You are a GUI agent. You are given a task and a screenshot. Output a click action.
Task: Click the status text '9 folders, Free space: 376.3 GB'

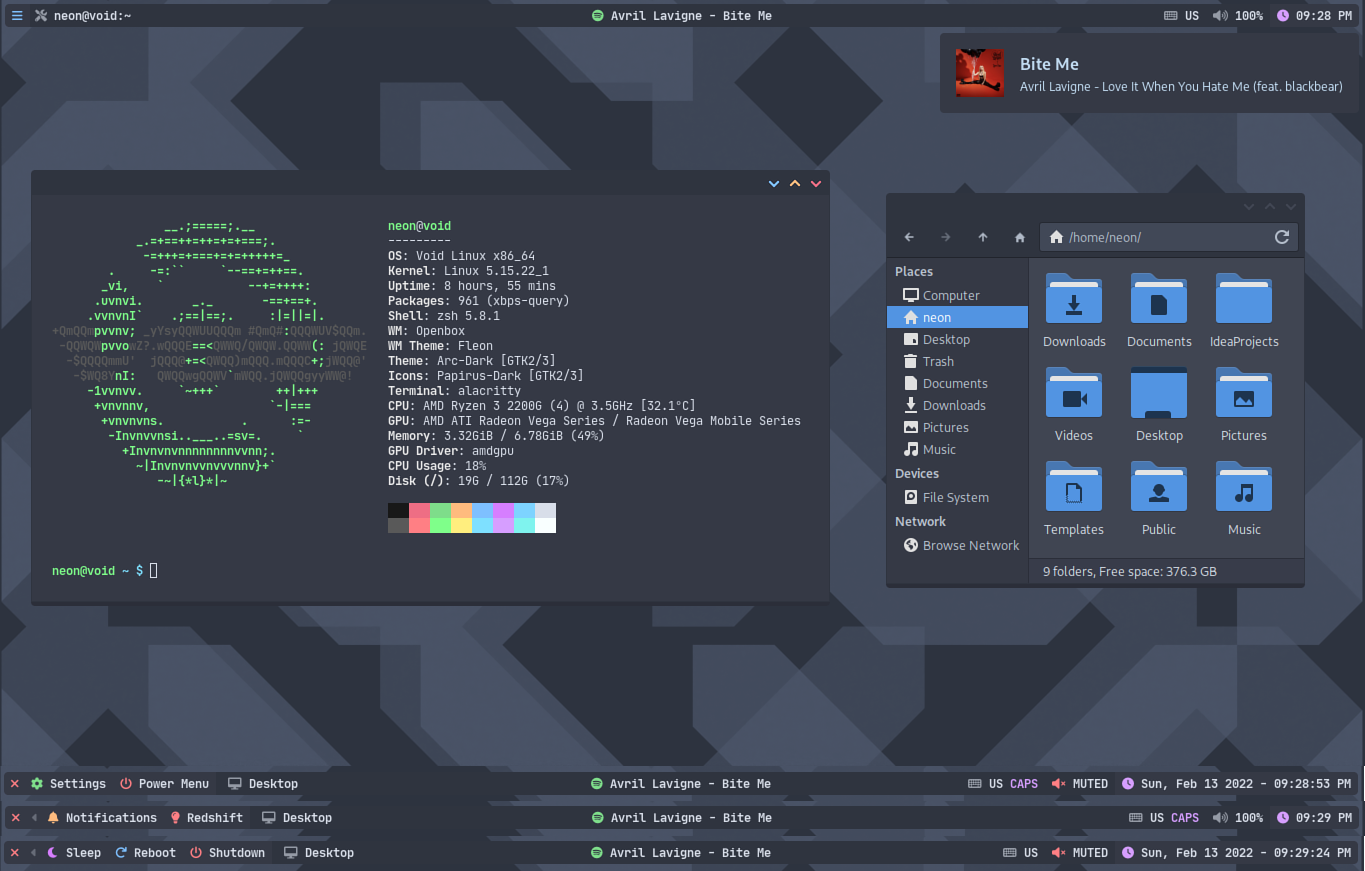[1130, 572]
